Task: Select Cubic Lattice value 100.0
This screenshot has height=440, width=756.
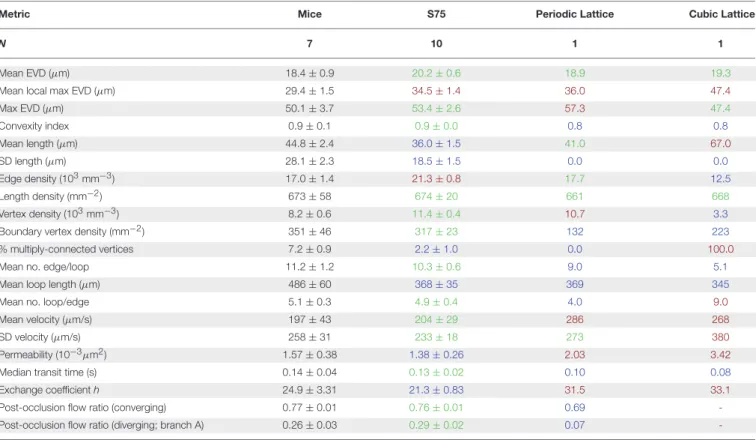Action: click(720, 249)
